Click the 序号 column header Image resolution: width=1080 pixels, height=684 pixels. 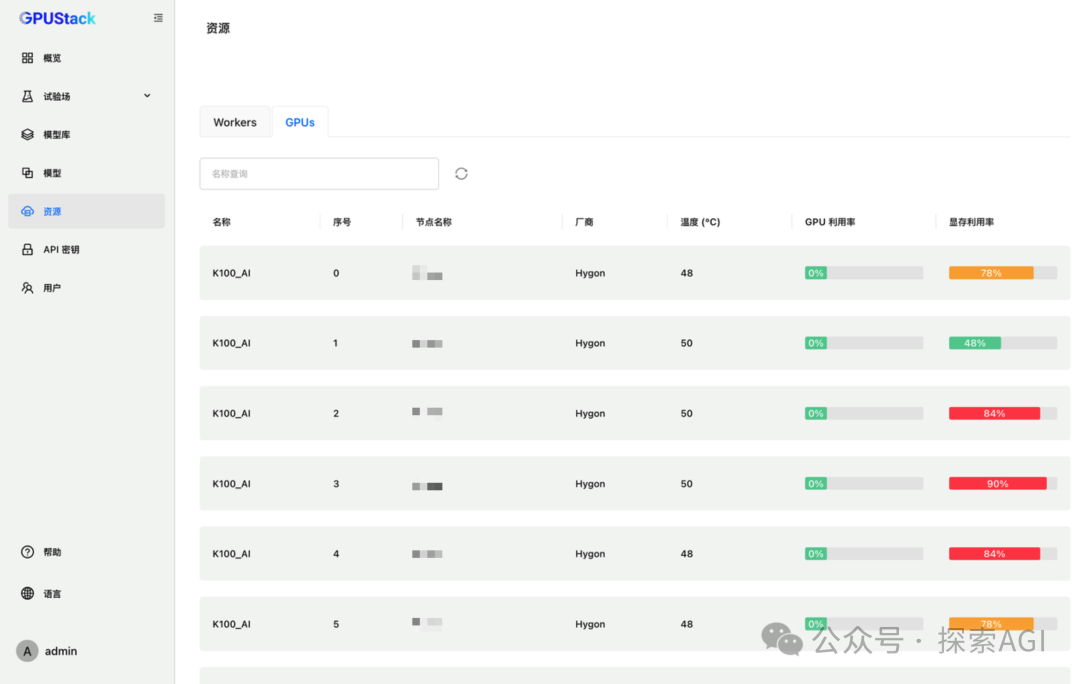(342, 222)
